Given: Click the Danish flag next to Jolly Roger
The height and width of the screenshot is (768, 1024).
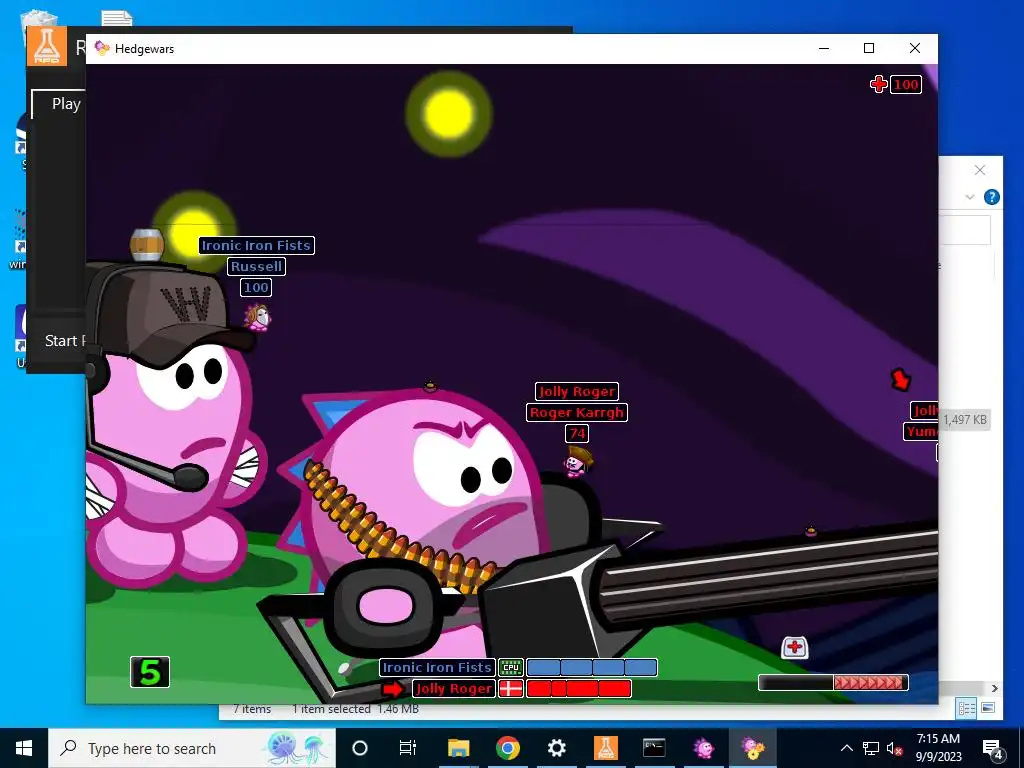Looking at the screenshot, I should coord(511,688).
